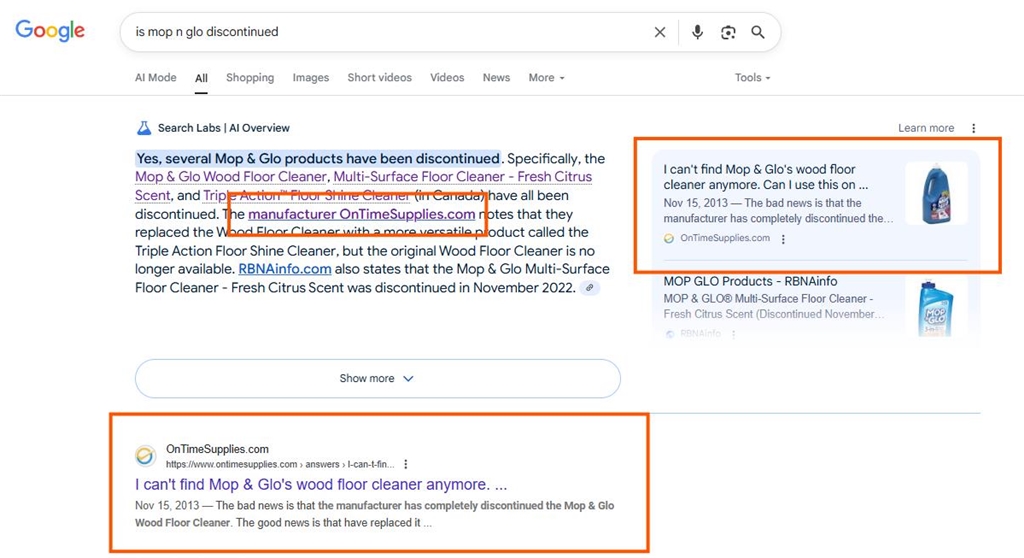Click the Google logo
Image resolution: width=1024 pixels, height=558 pixels.
[50, 30]
